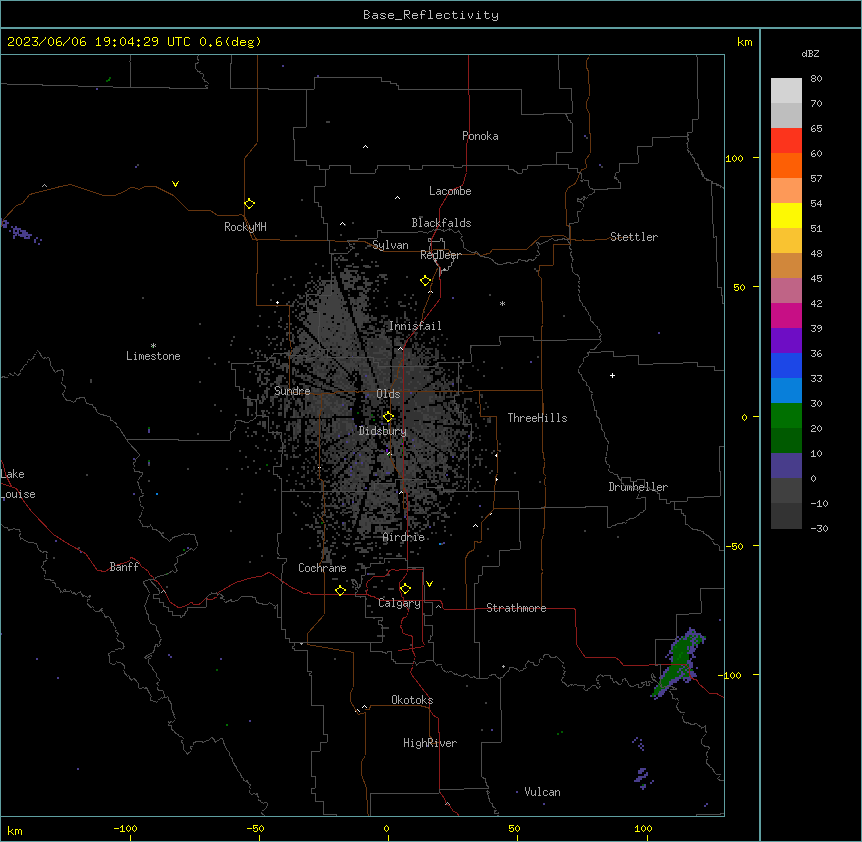Click the Airdrie label
The image size is (862, 842).
pos(404,537)
